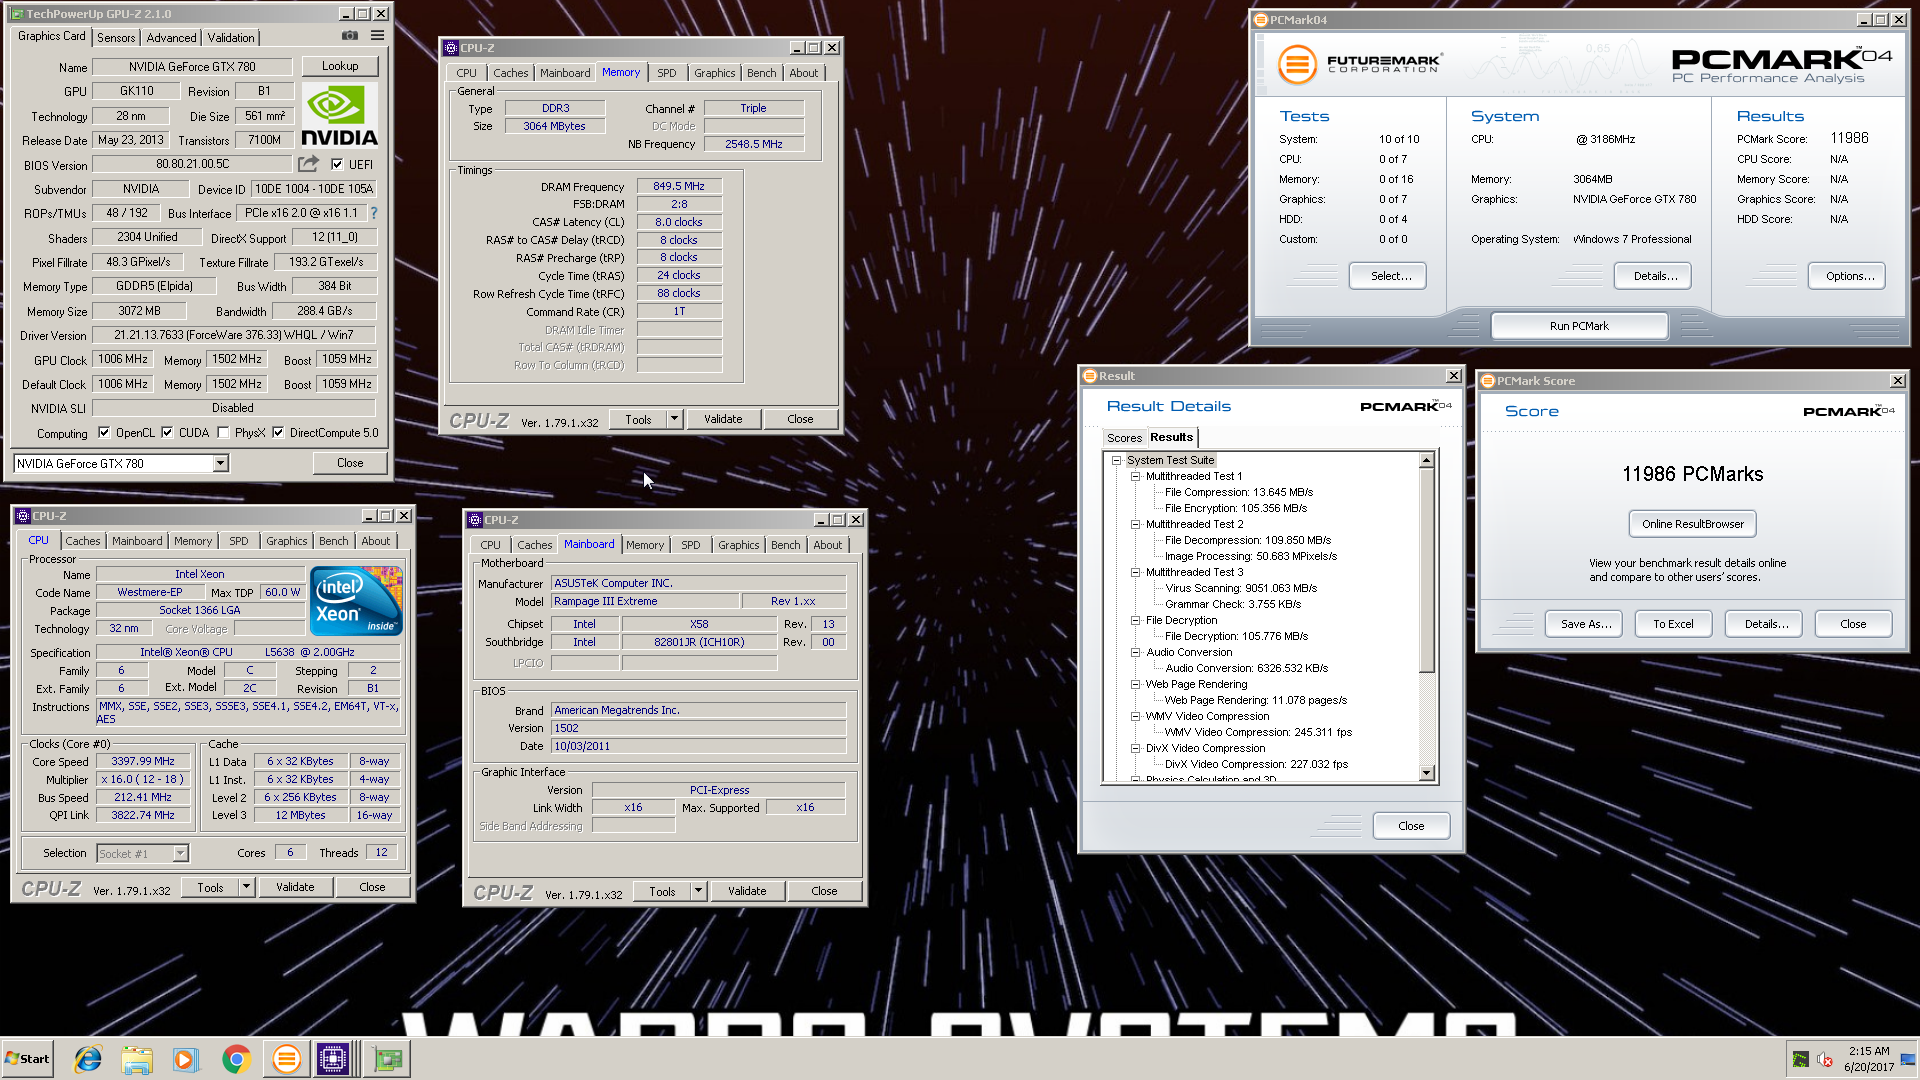This screenshot has width=1920, height=1080.
Task: Switch to Scores tab in Result window
Action: (1124, 438)
